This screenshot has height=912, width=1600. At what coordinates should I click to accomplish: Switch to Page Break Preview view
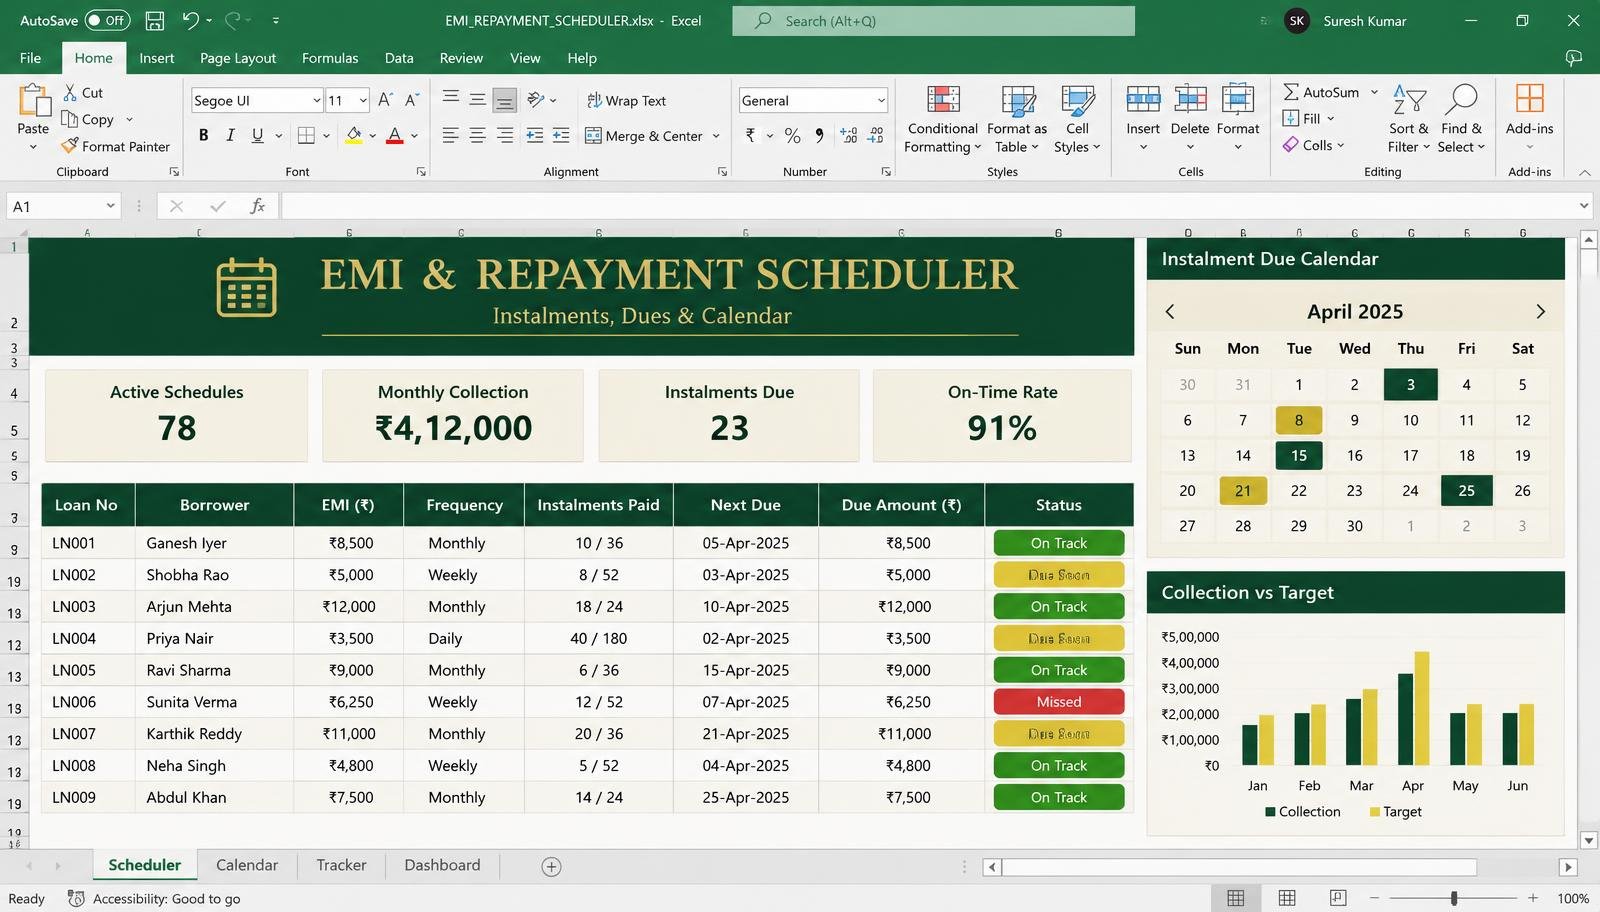pyautogui.click(x=1338, y=898)
